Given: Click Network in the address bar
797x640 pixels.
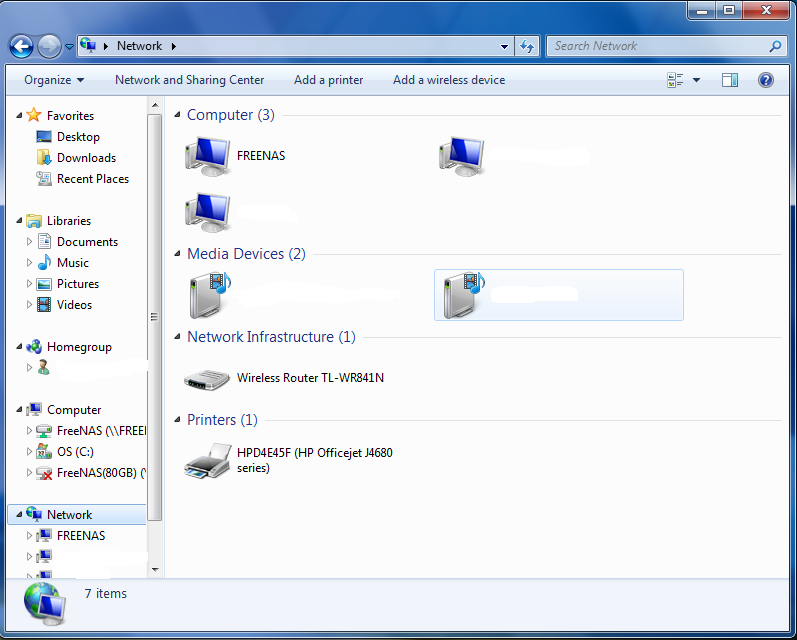Looking at the screenshot, I should (x=139, y=46).
